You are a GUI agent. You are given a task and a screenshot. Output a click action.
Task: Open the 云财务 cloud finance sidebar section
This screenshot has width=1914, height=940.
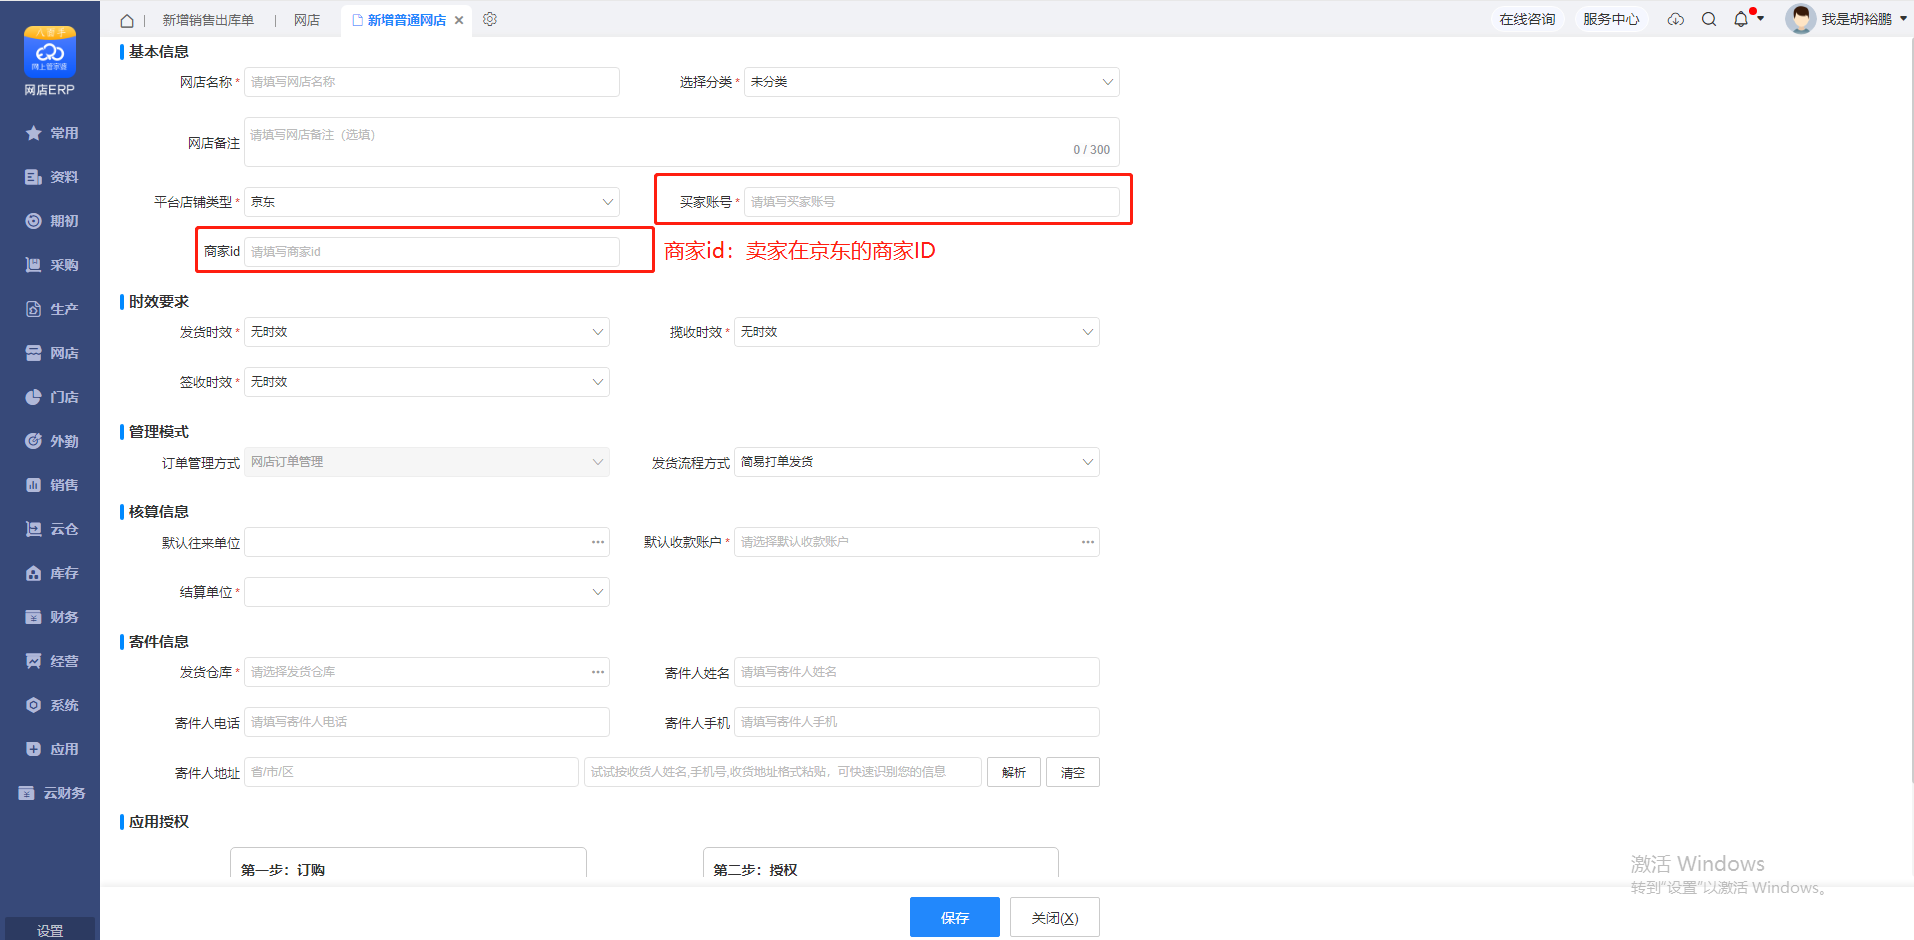pyautogui.click(x=50, y=793)
